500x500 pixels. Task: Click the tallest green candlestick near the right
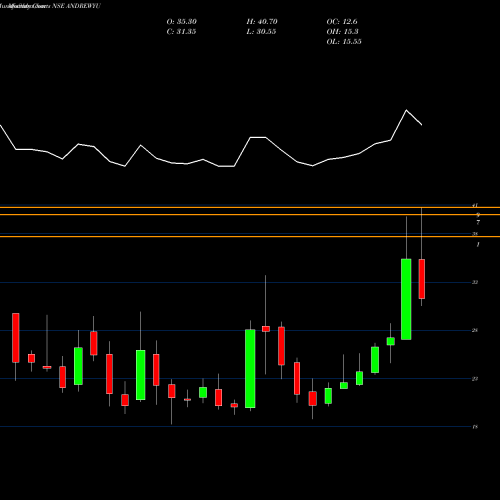tap(406, 299)
